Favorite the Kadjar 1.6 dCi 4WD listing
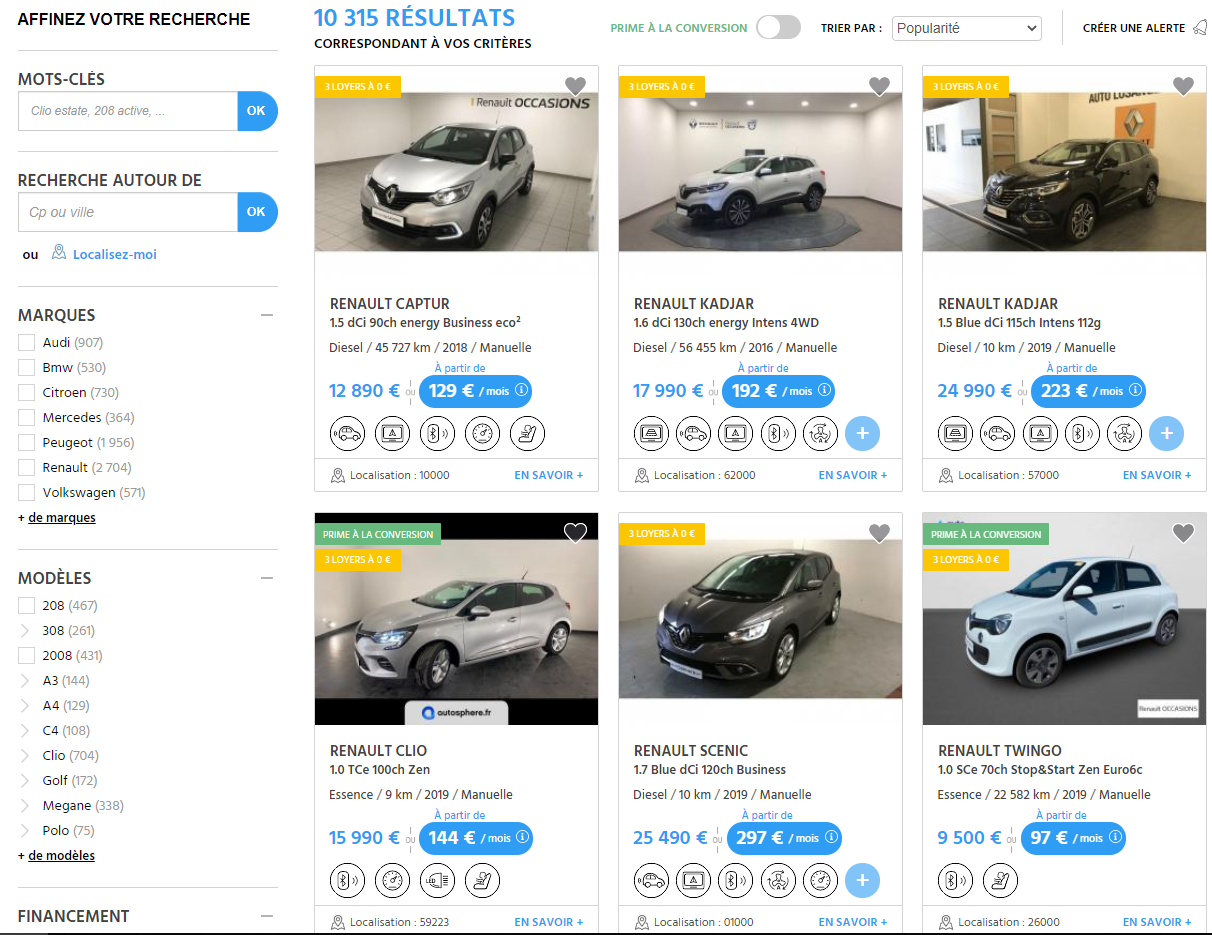 click(x=879, y=86)
